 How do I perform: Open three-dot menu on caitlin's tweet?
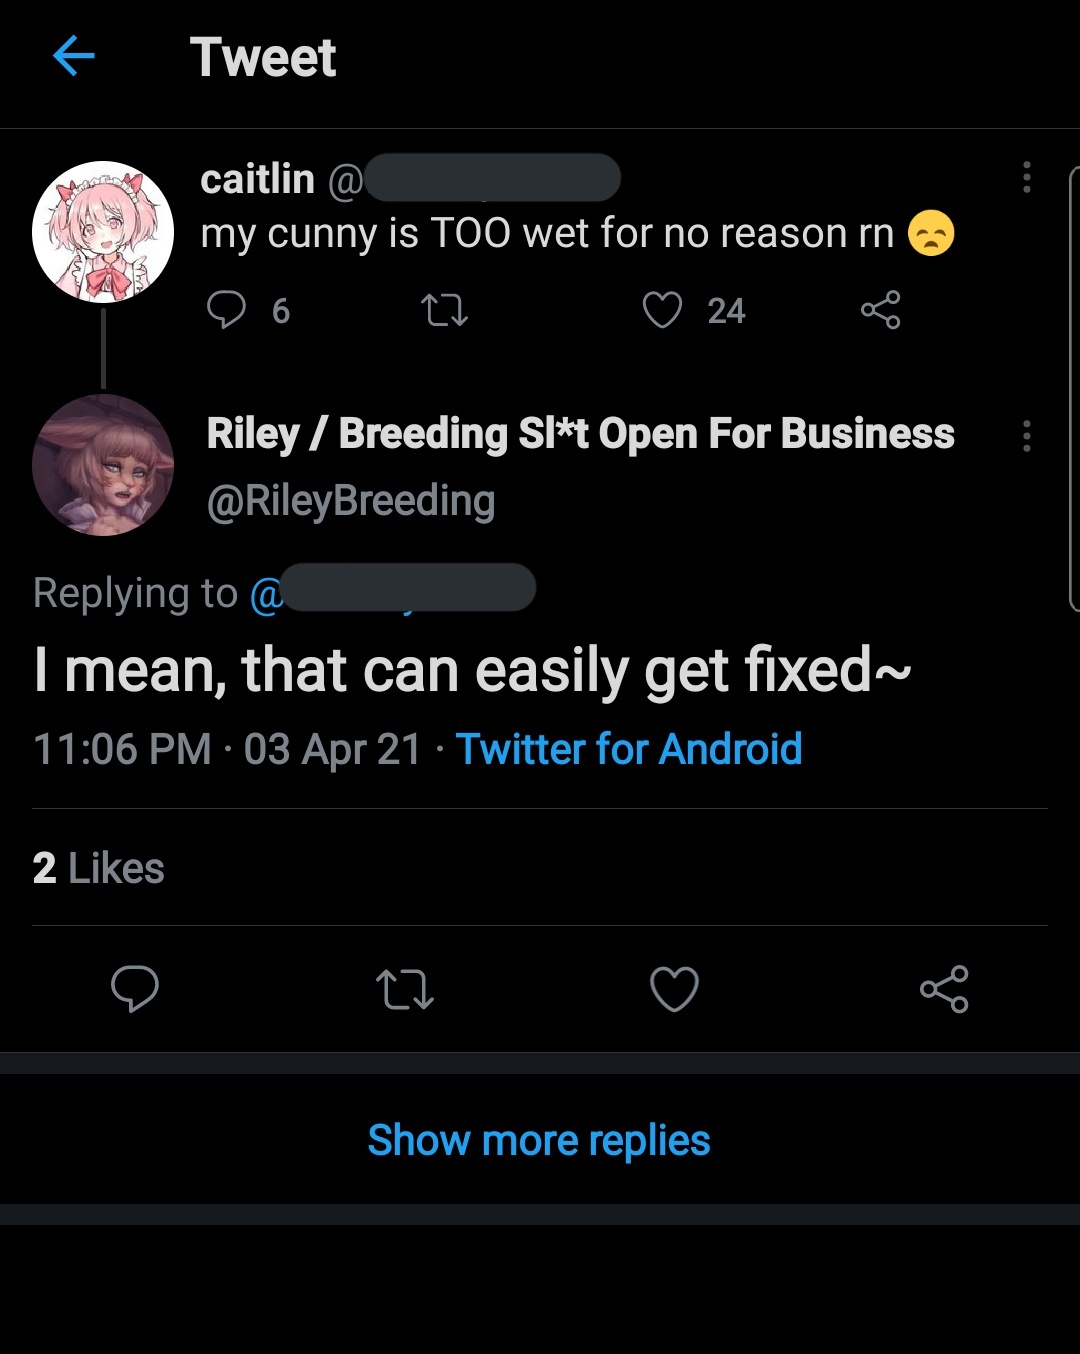[1026, 177]
